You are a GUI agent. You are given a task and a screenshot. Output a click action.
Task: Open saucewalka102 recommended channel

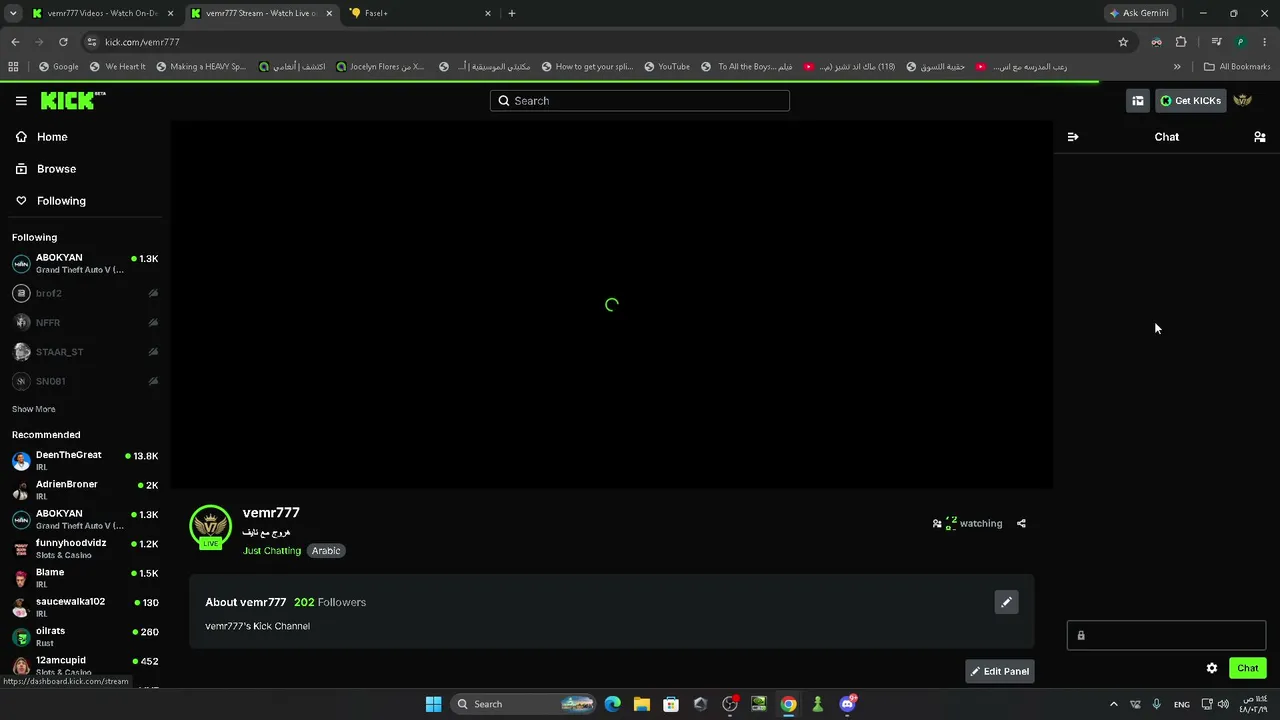click(x=84, y=607)
